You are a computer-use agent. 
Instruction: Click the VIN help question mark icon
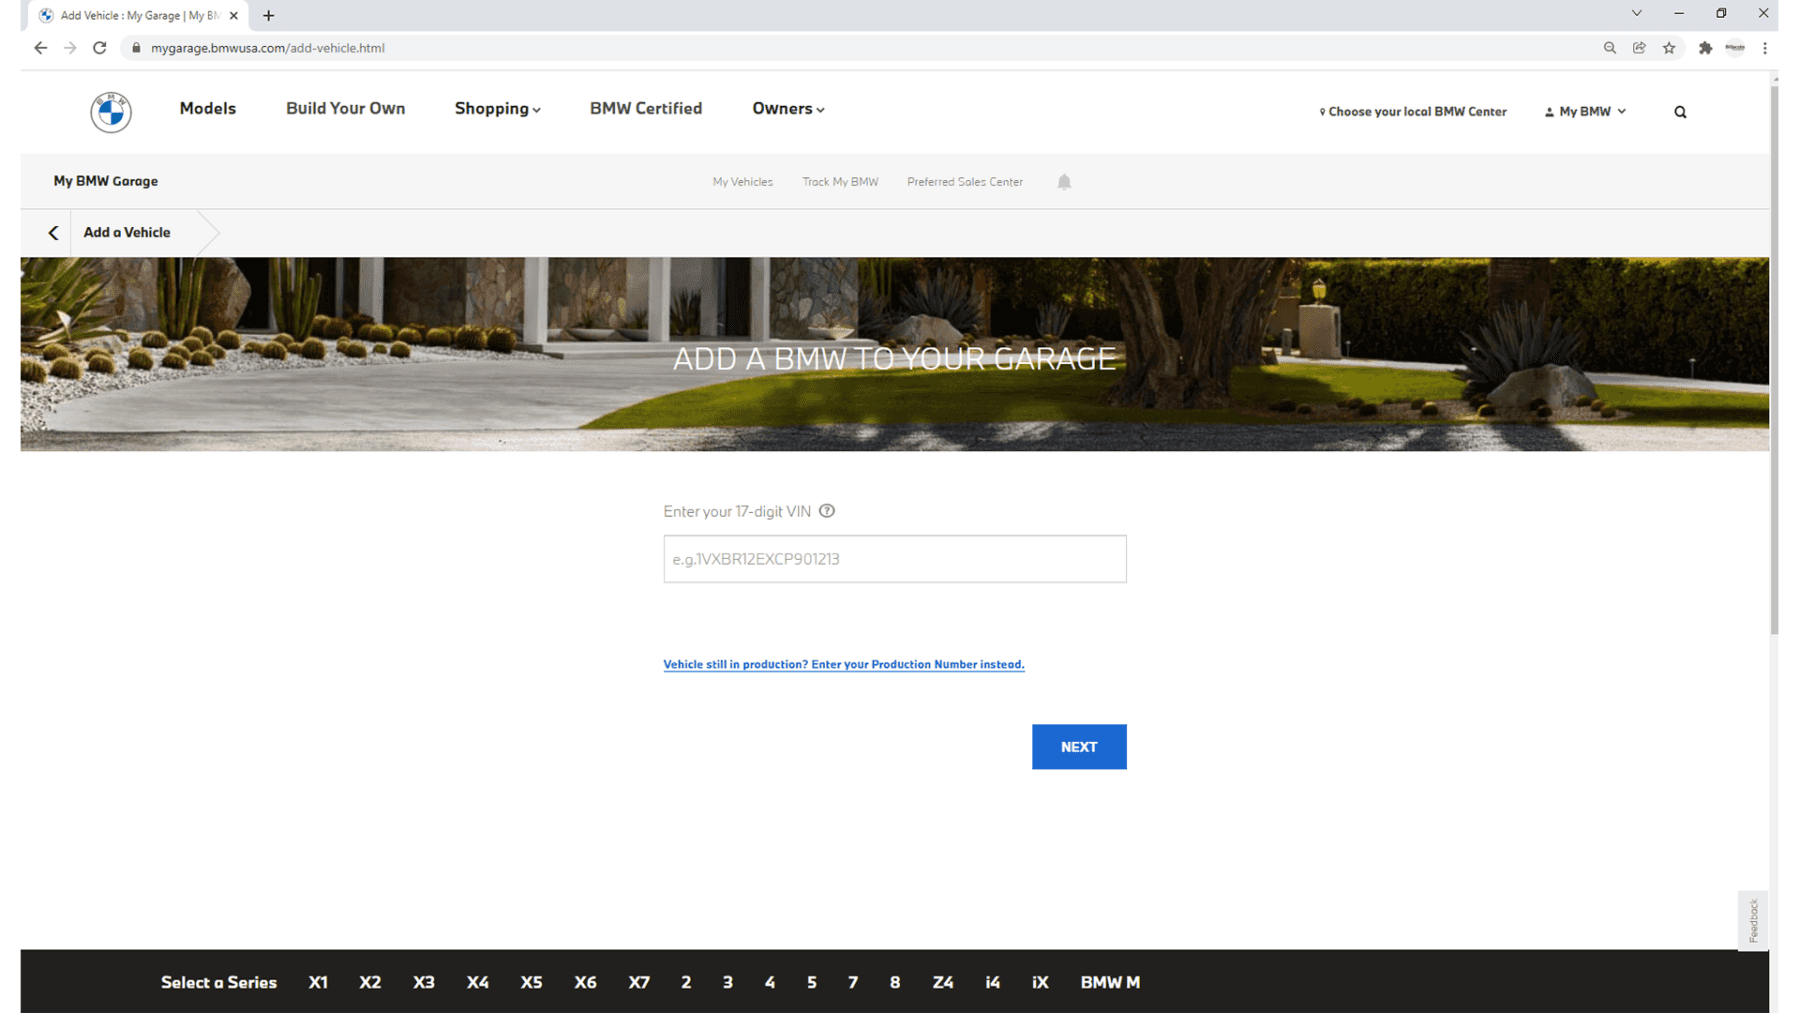(827, 511)
